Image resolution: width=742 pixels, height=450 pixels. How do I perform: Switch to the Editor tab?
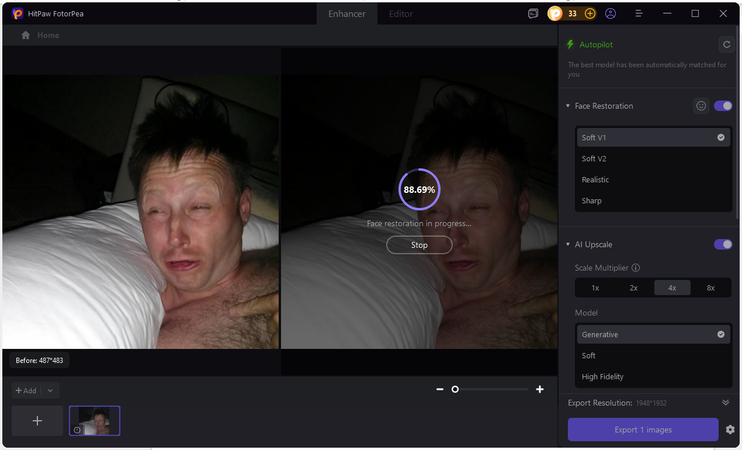pos(400,14)
